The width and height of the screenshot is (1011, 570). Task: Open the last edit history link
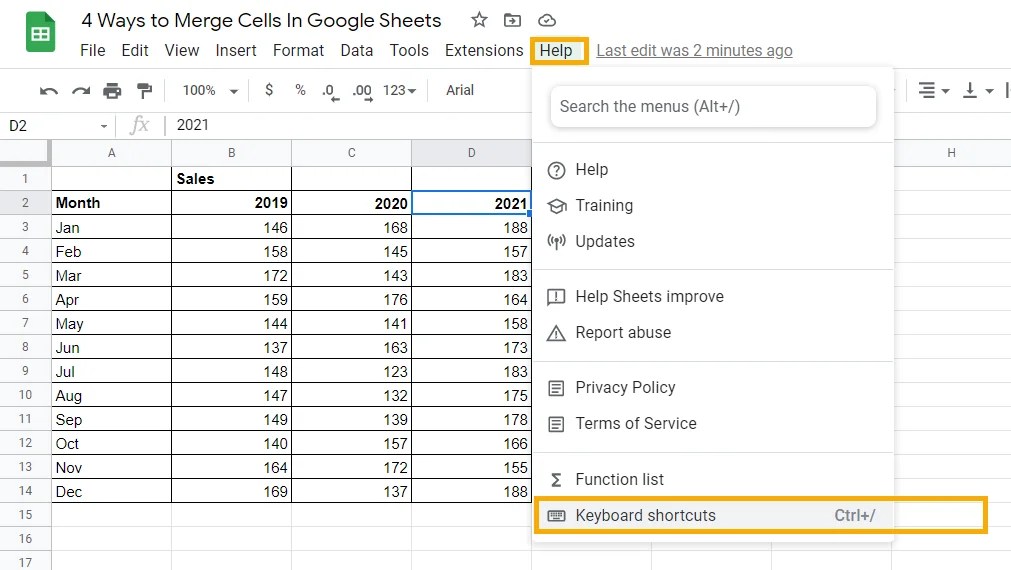point(694,50)
